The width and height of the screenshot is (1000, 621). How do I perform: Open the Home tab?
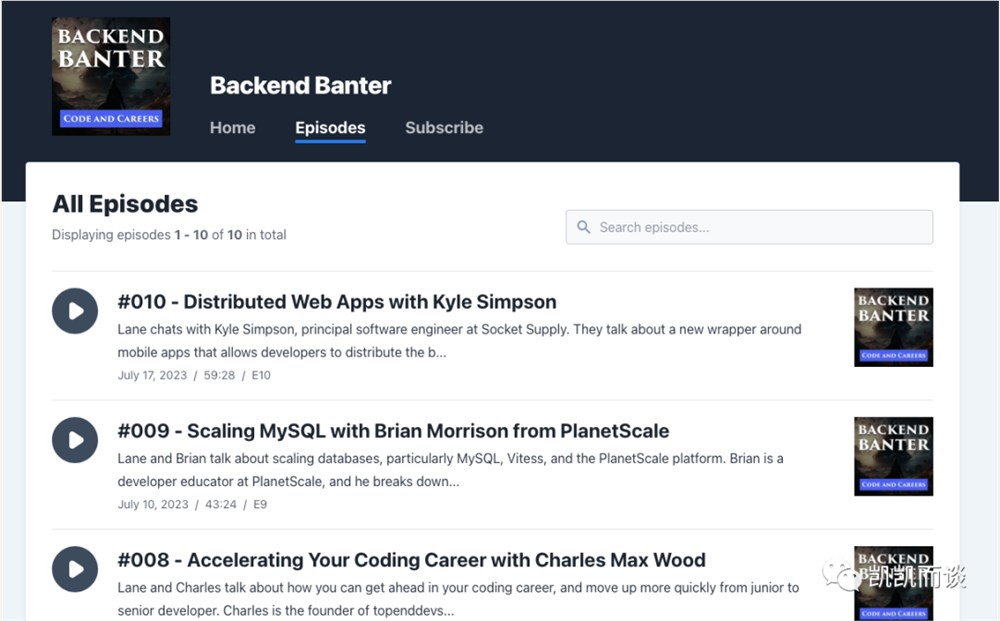coord(233,128)
